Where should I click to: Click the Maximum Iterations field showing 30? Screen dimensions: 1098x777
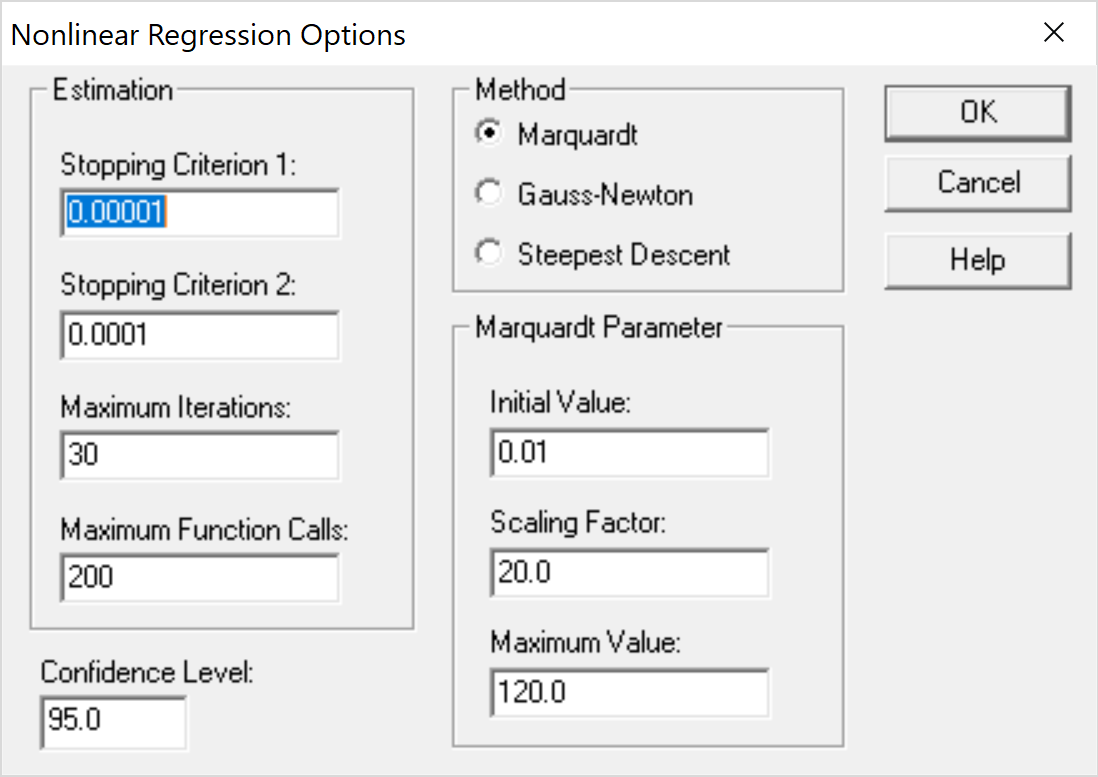[x=198, y=455]
